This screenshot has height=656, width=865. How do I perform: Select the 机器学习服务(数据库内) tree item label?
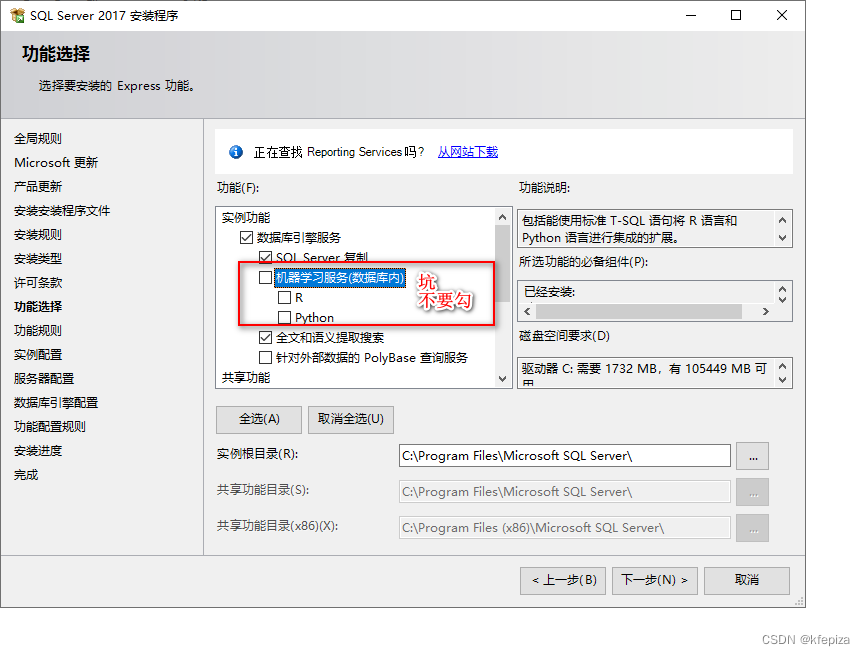340,278
